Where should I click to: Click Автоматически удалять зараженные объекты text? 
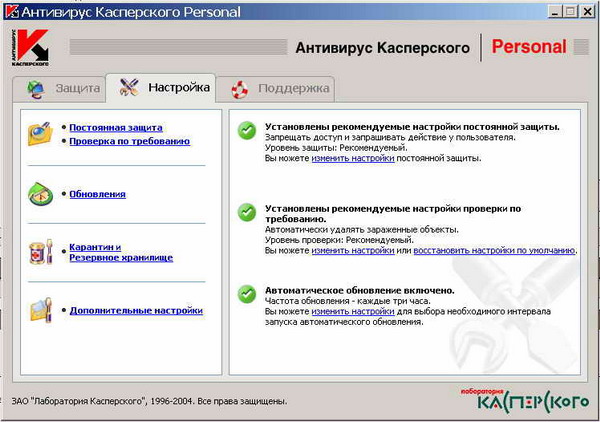[362, 230]
